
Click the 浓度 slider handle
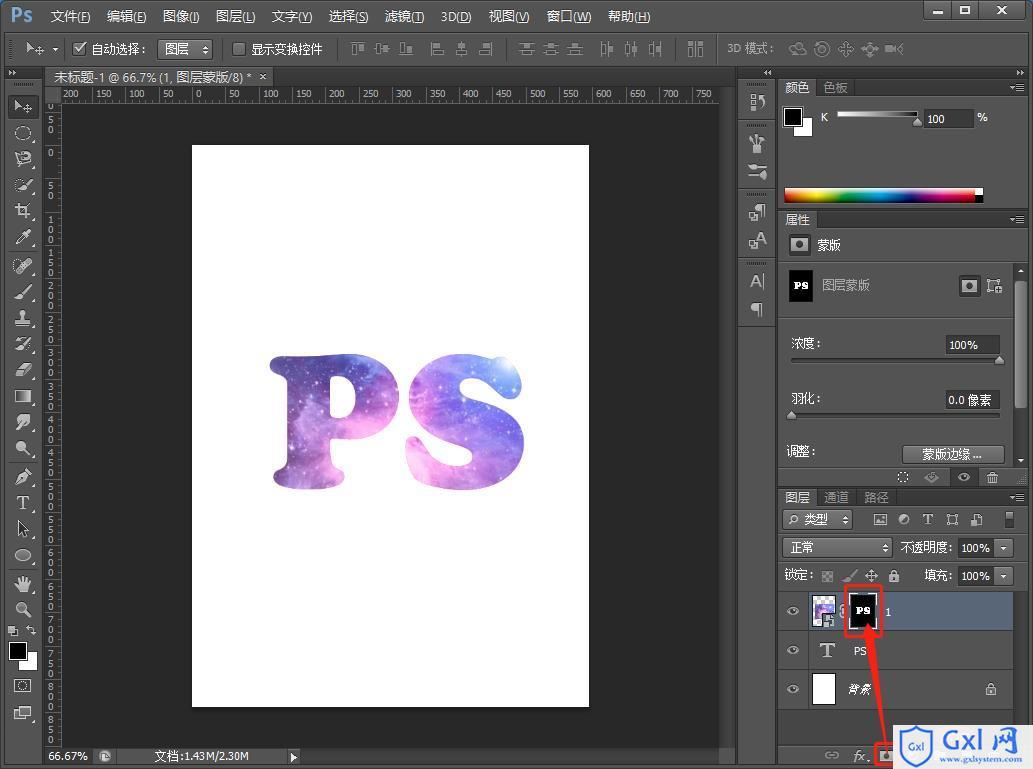point(999,360)
